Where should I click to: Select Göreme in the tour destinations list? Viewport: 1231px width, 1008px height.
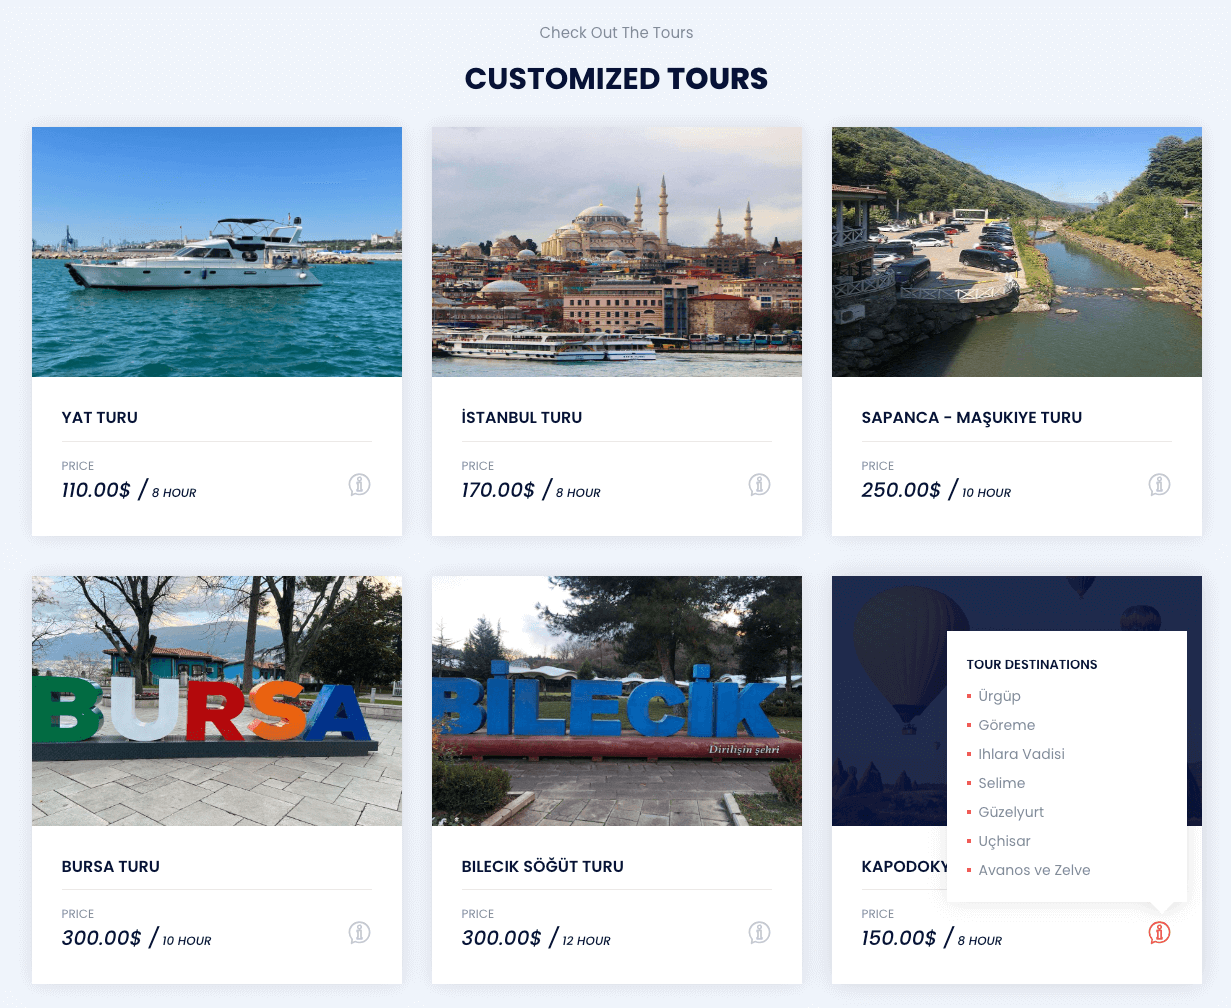(1007, 725)
